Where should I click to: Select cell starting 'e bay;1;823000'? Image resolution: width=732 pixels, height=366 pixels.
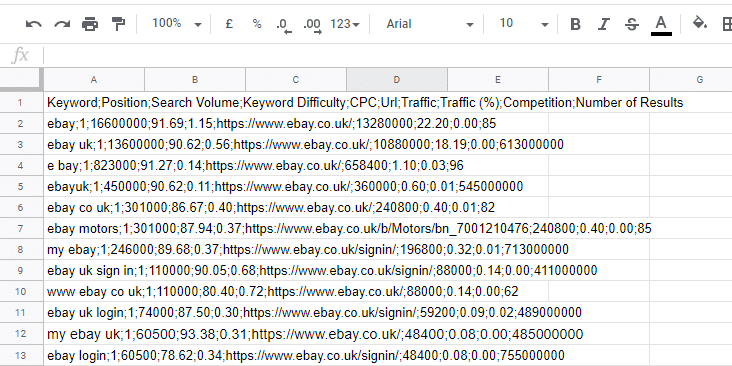point(94,165)
